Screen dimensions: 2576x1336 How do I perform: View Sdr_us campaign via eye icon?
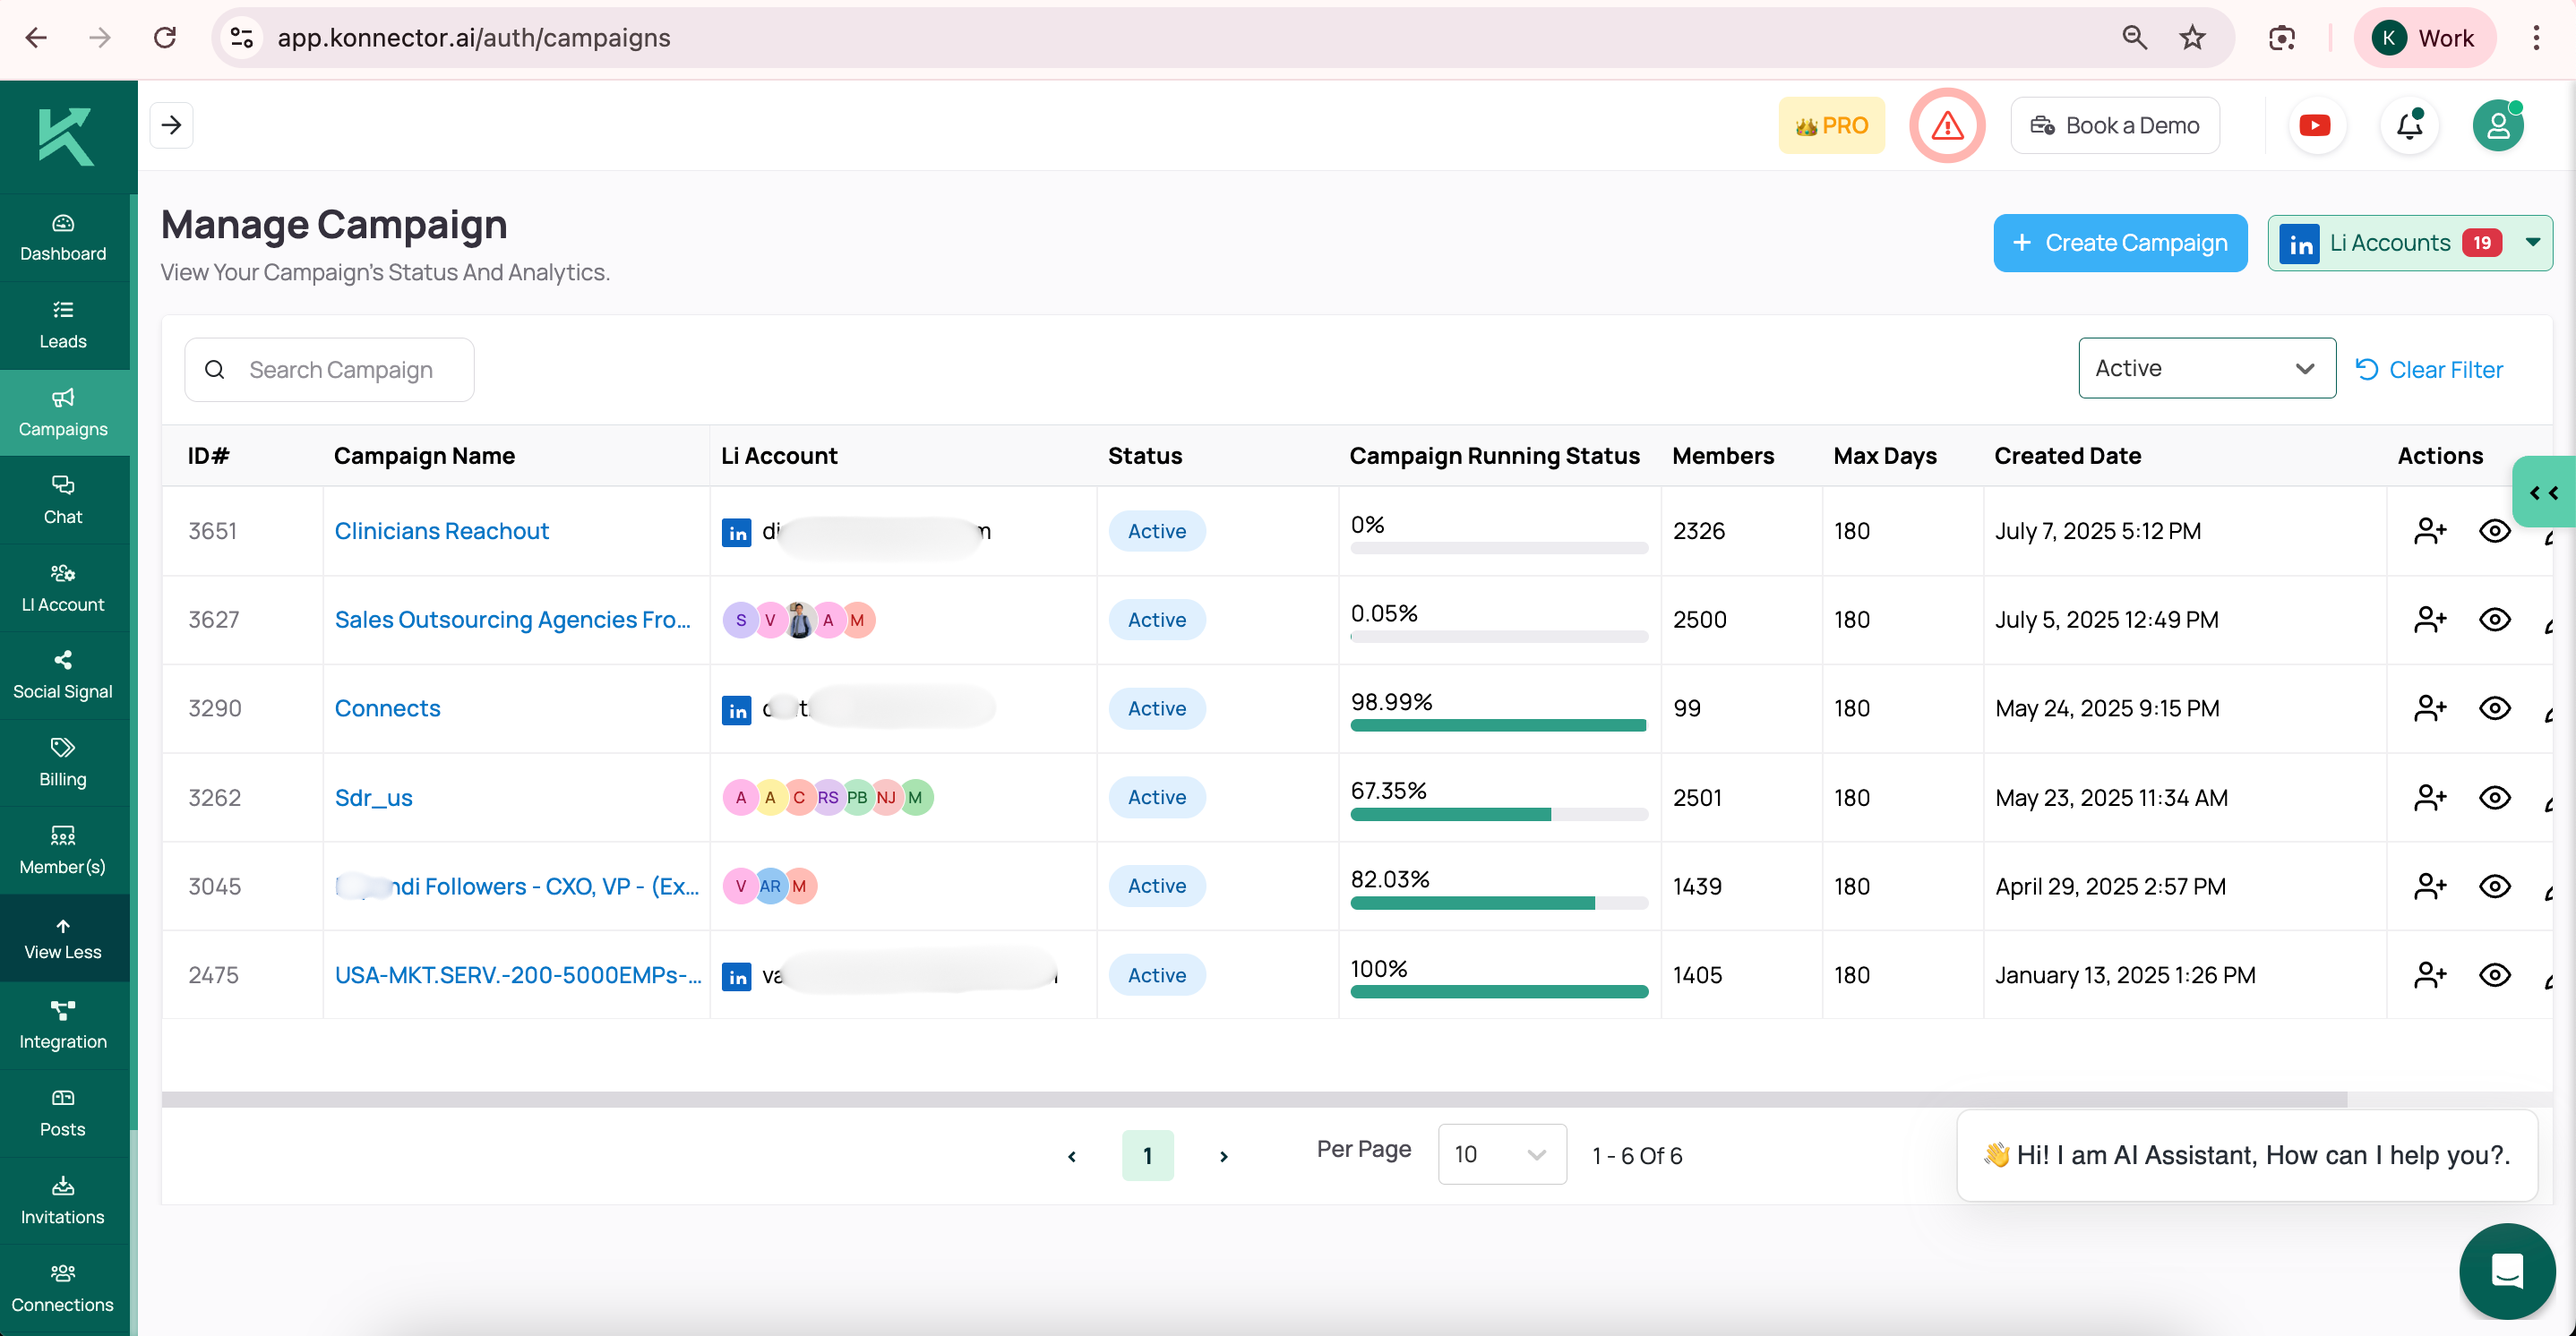pyautogui.click(x=2494, y=797)
